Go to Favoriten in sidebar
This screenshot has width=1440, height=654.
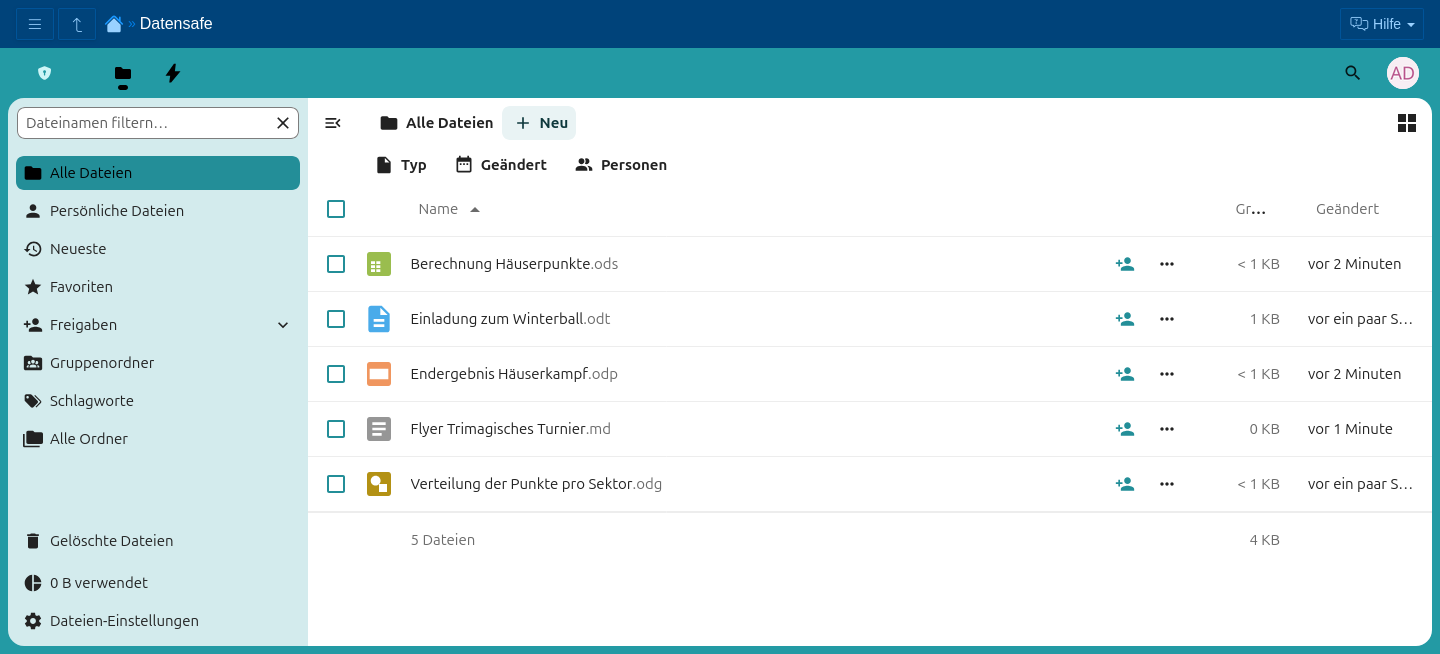click(81, 287)
